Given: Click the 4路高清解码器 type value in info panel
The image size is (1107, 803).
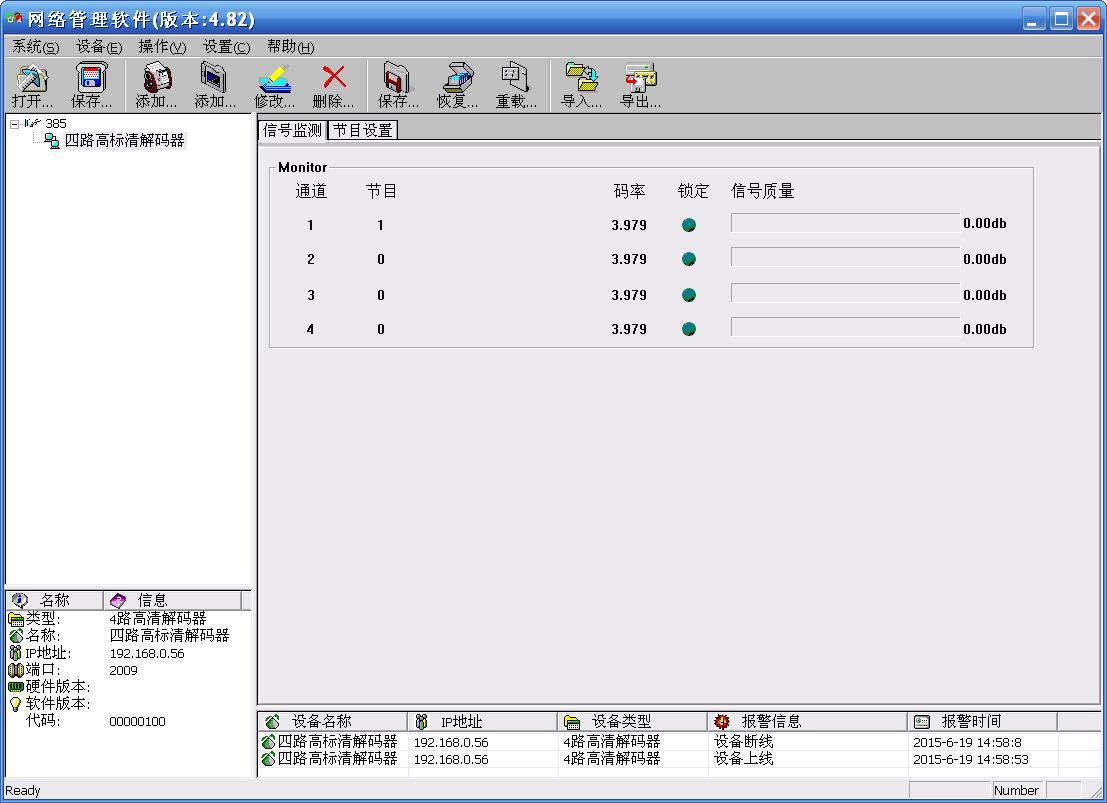Looking at the screenshot, I should (158, 619).
